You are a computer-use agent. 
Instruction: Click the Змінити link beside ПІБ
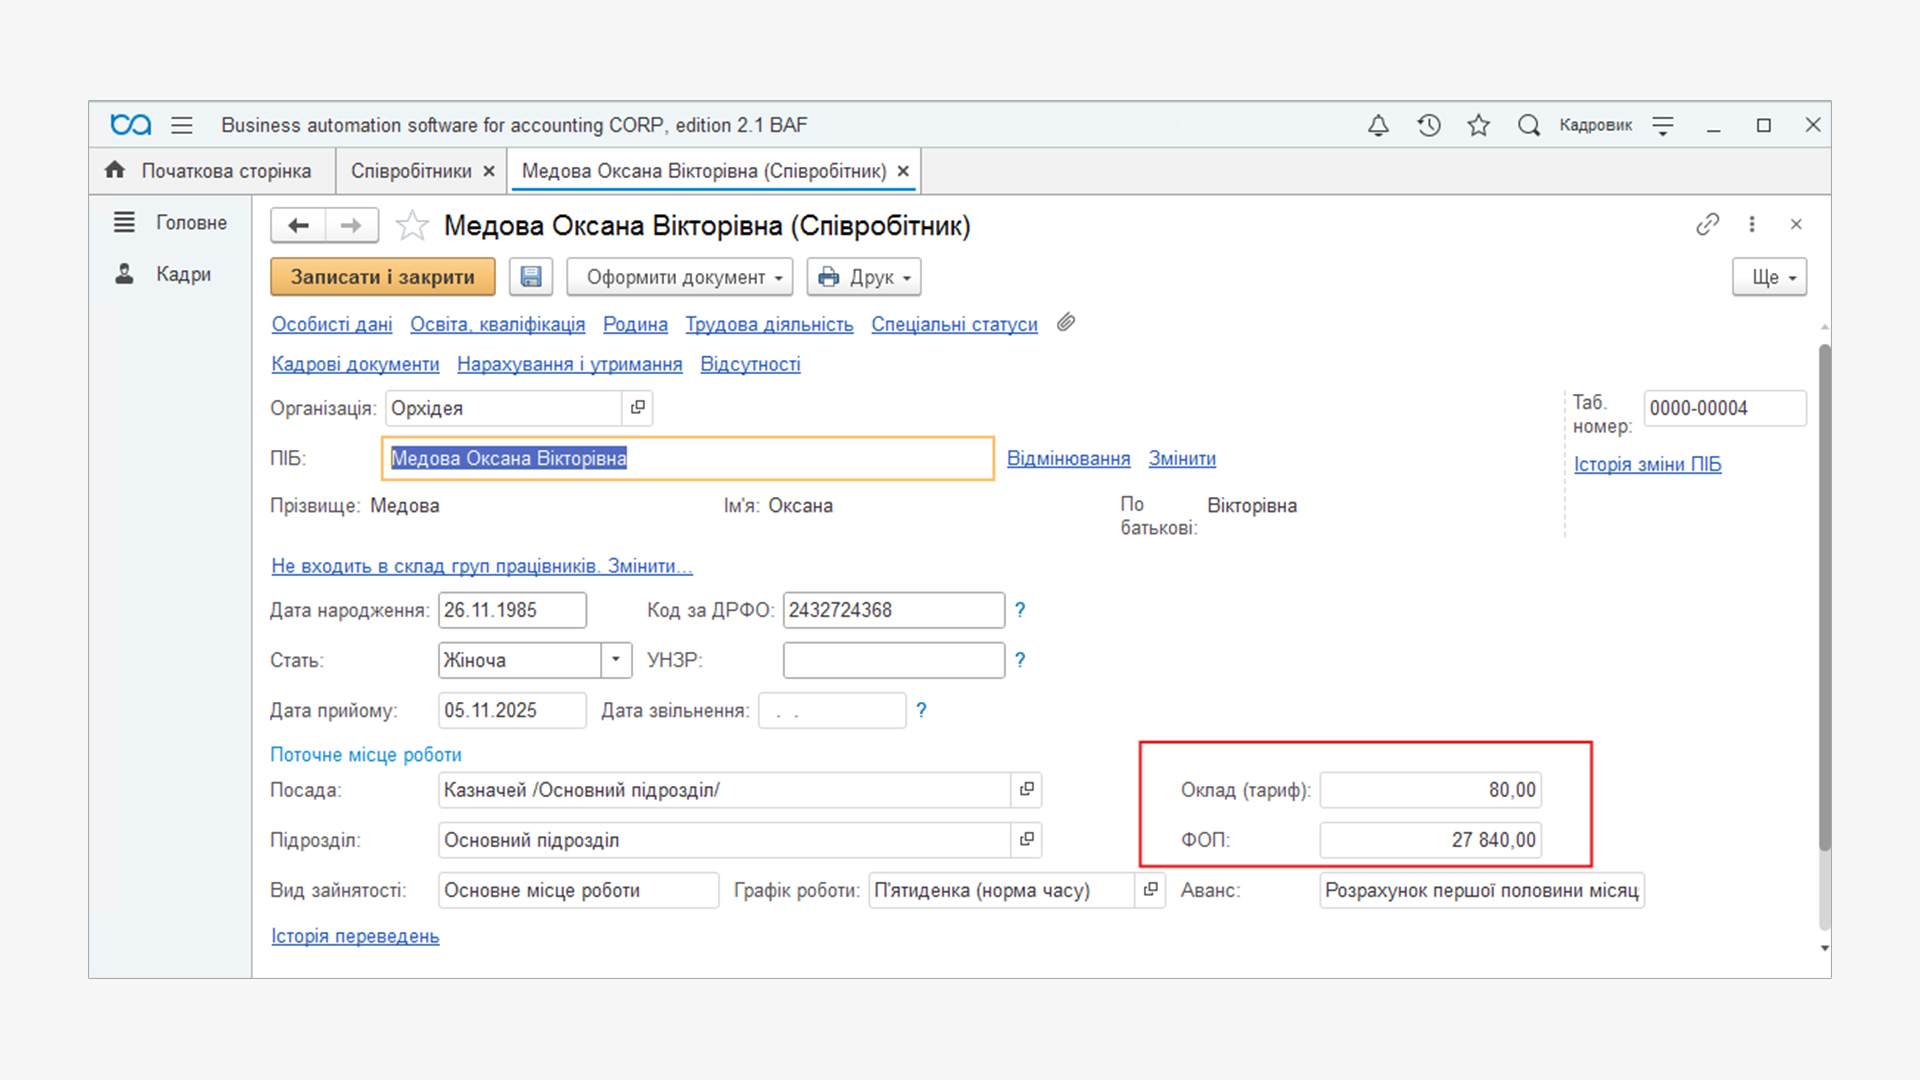tap(1182, 458)
